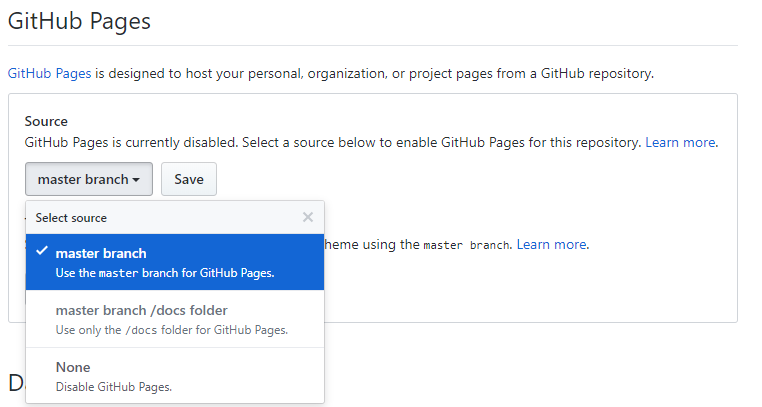The height and width of the screenshot is (407, 762).
Task: Click the Save button
Action: click(x=189, y=179)
